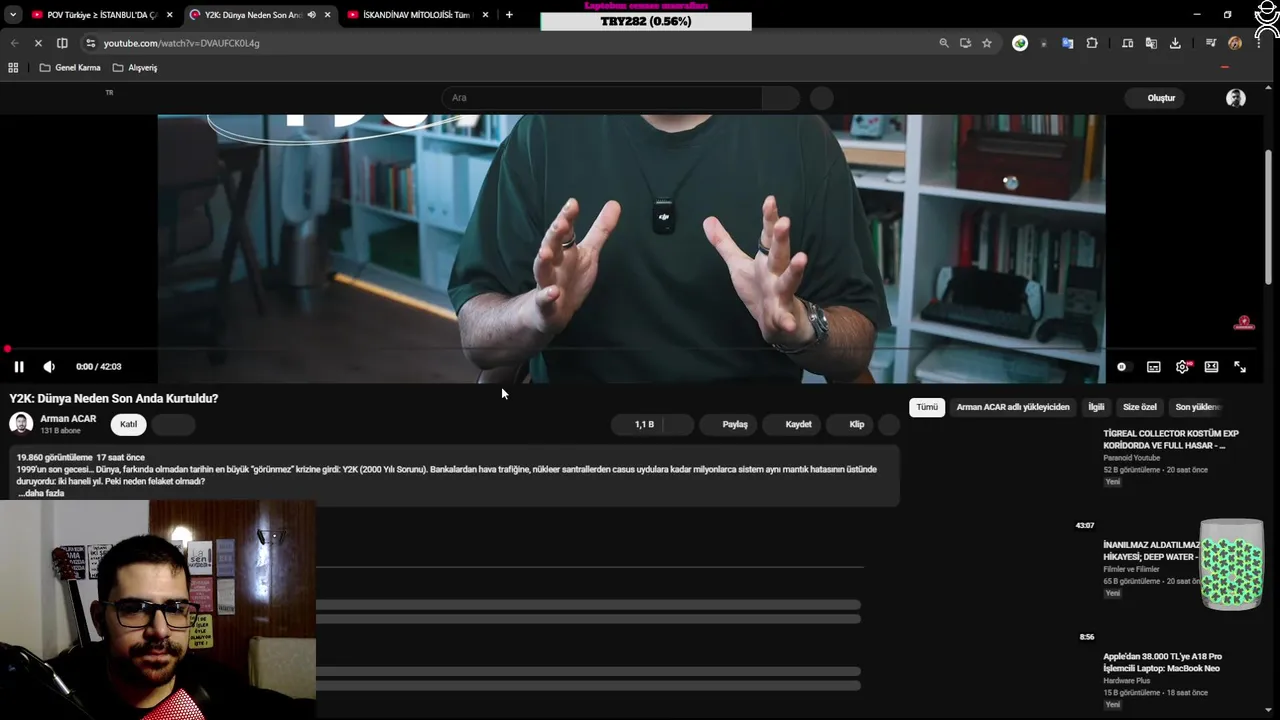Screen dimensions: 1280x720
Task: Click the 19.860 görüntüleme text
Action: click(54, 457)
